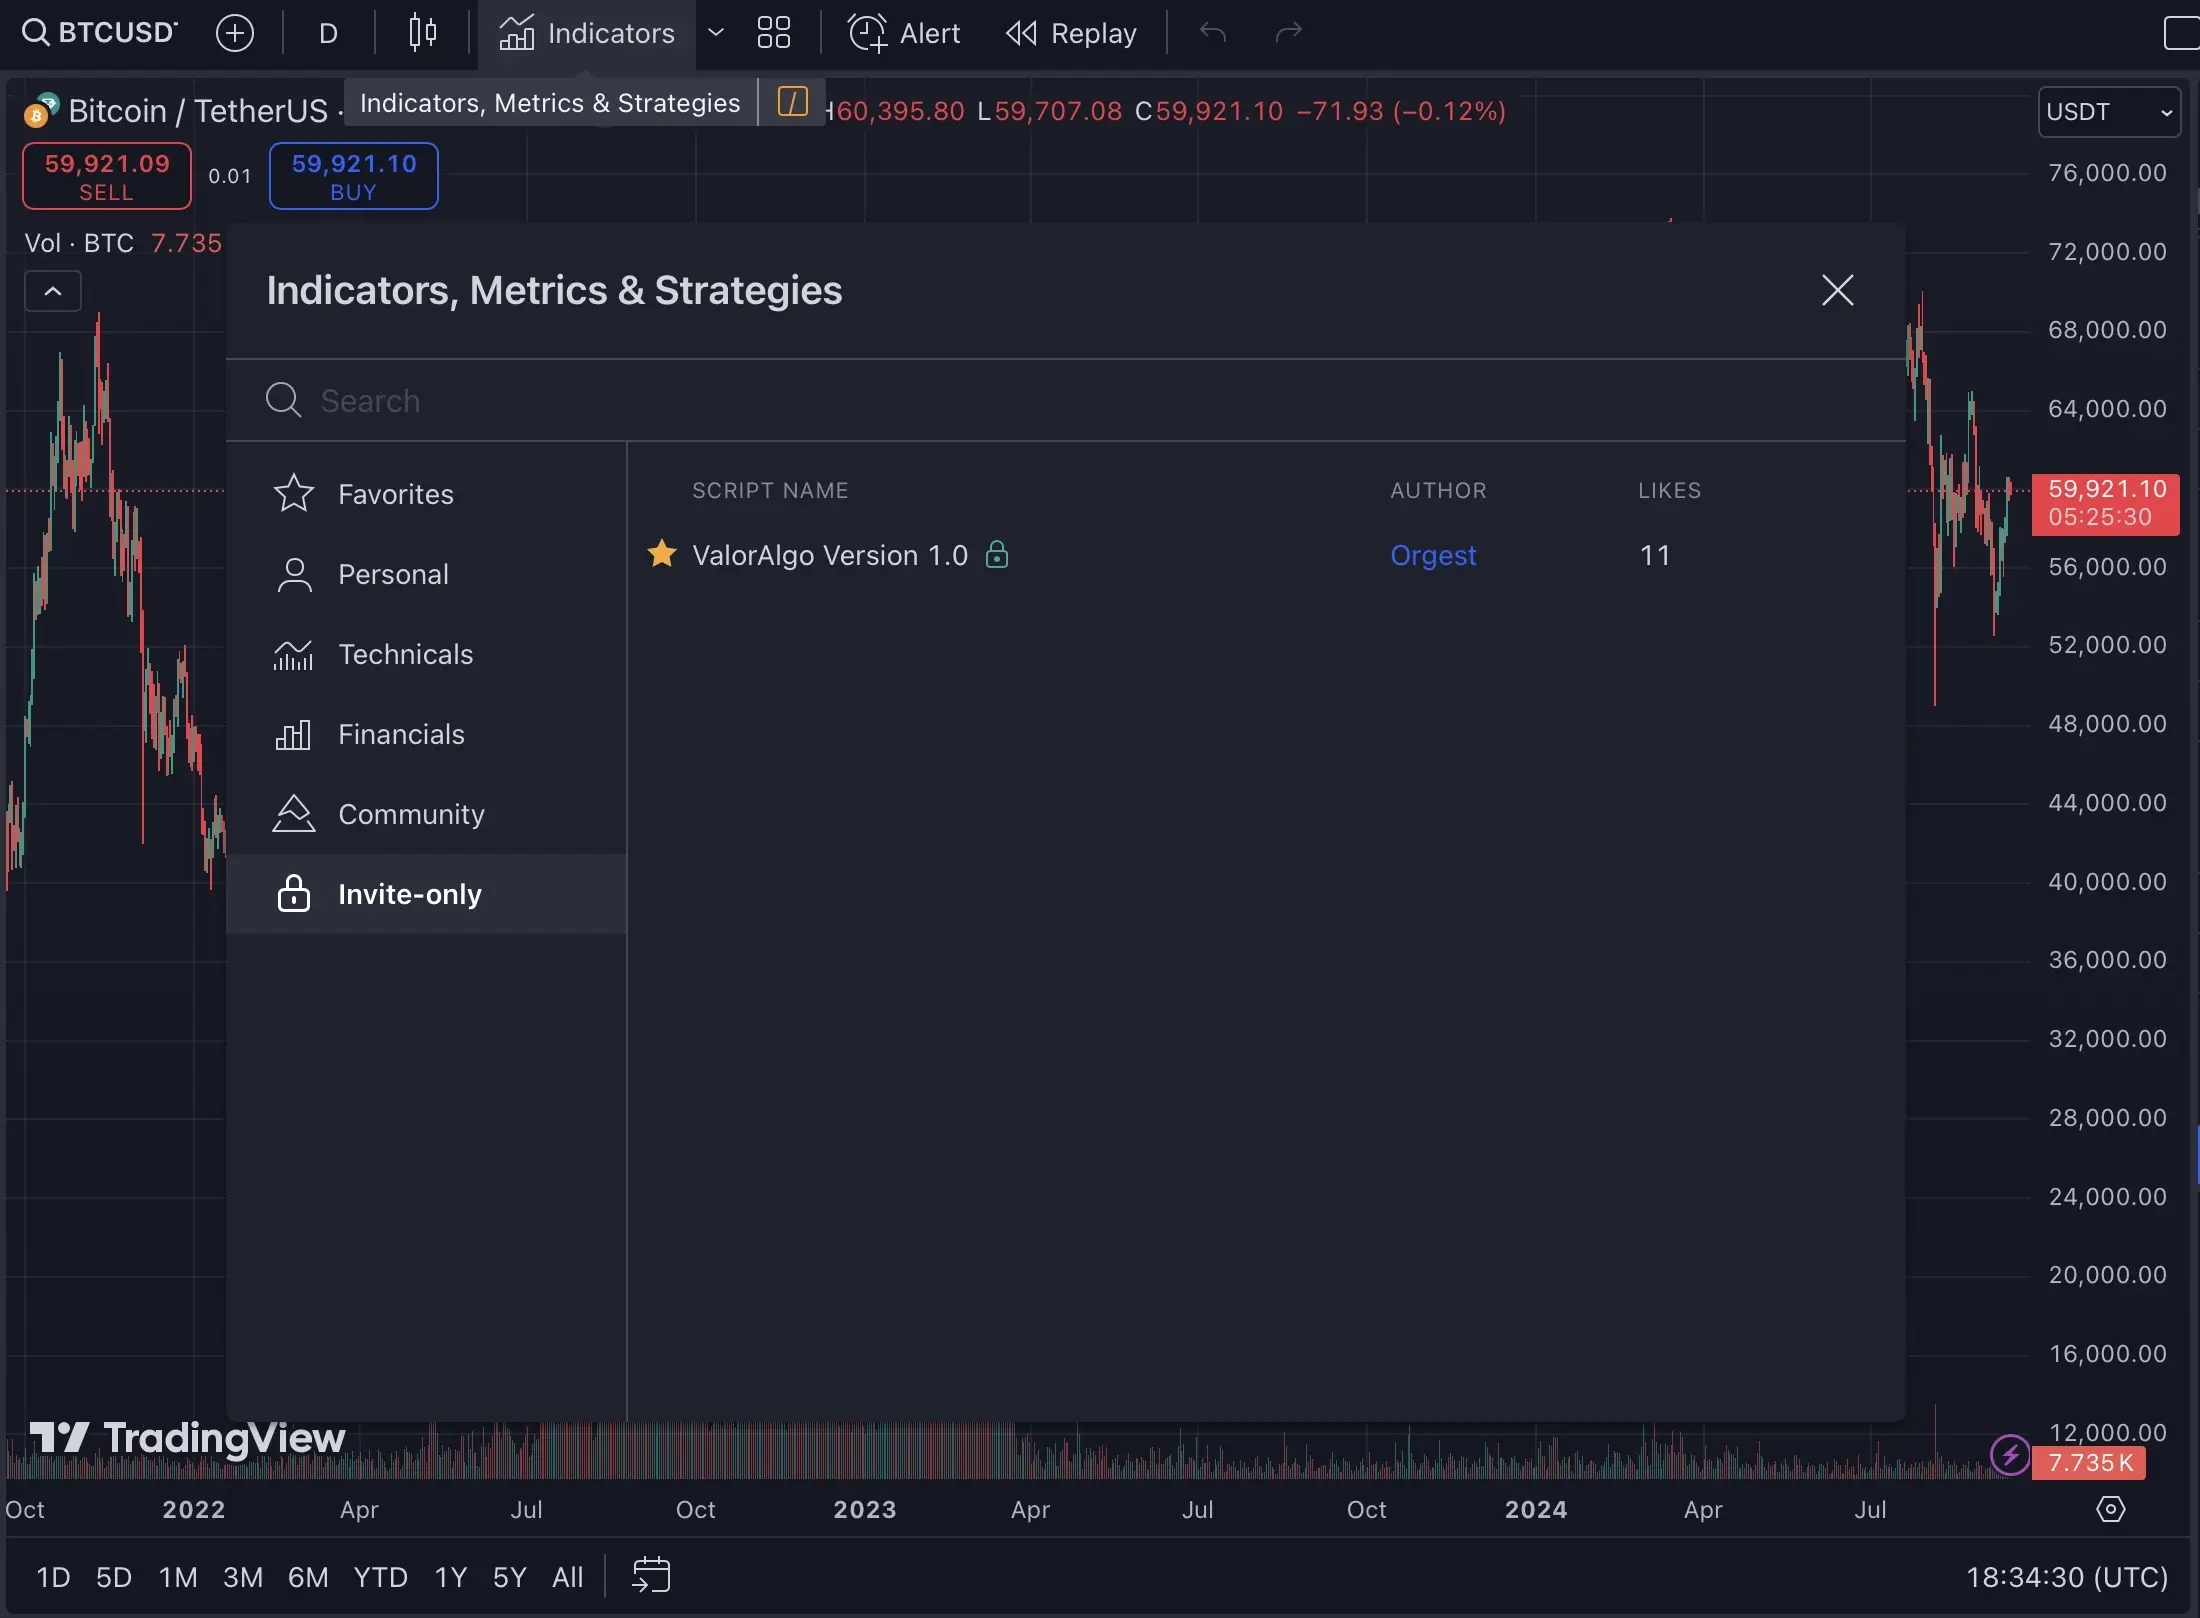2200x1618 pixels.
Task: Click the blue BUY price button
Action: (x=354, y=176)
